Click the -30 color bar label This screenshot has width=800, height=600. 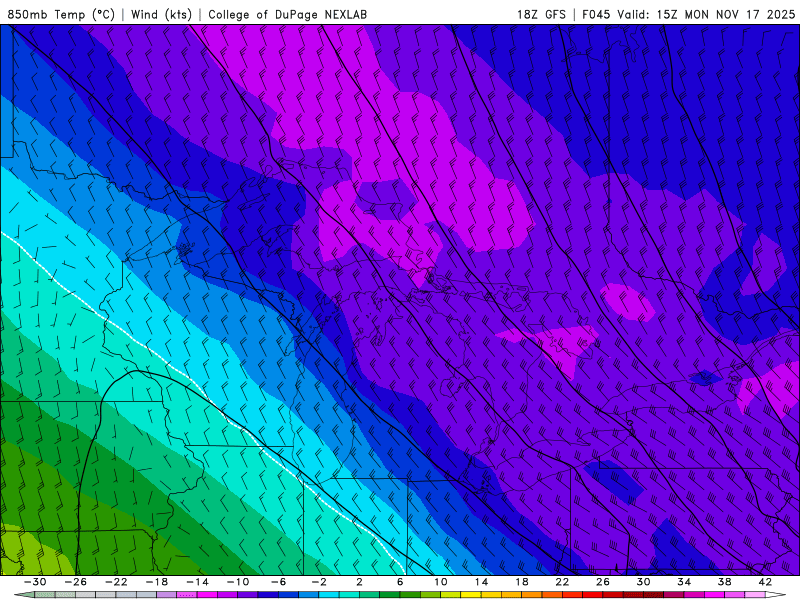tap(35, 582)
